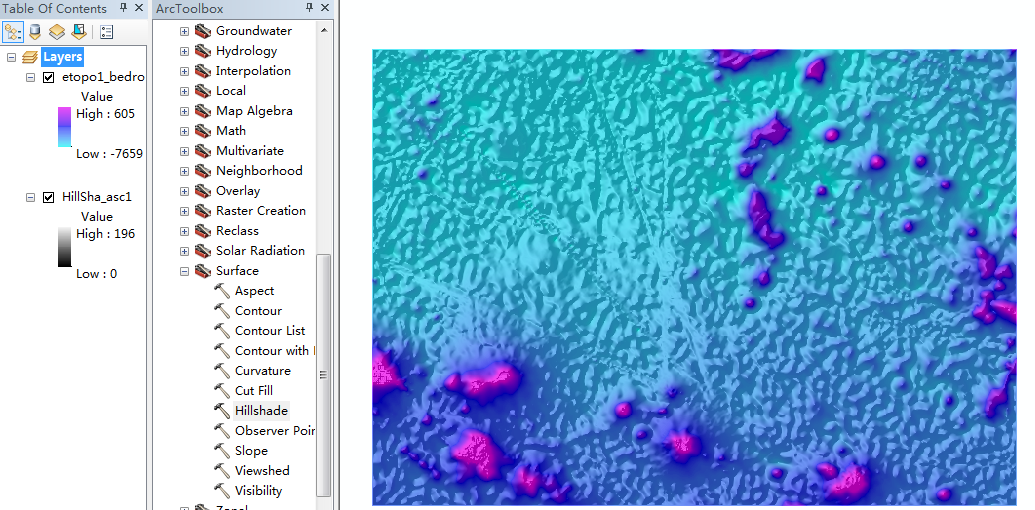Click the Interpolation toolset icon
Screen dimensions: 1035x510
tap(203, 71)
